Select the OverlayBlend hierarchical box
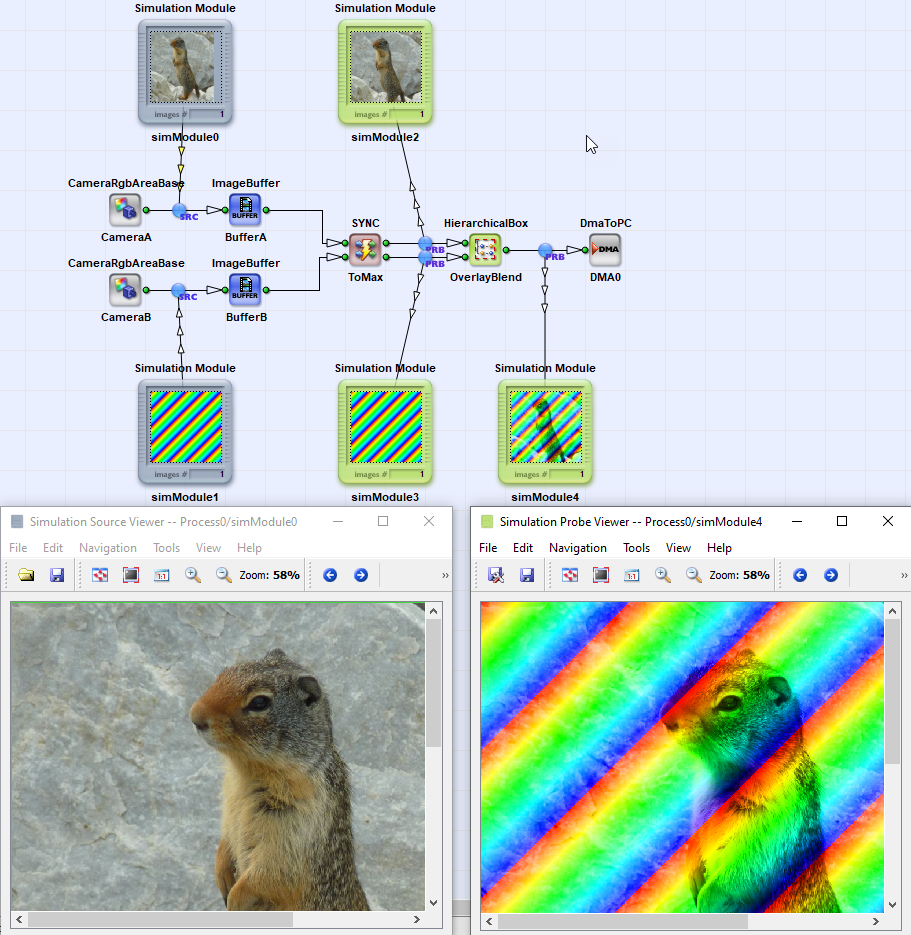This screenshot has width=911, height=935. point(485,250)
